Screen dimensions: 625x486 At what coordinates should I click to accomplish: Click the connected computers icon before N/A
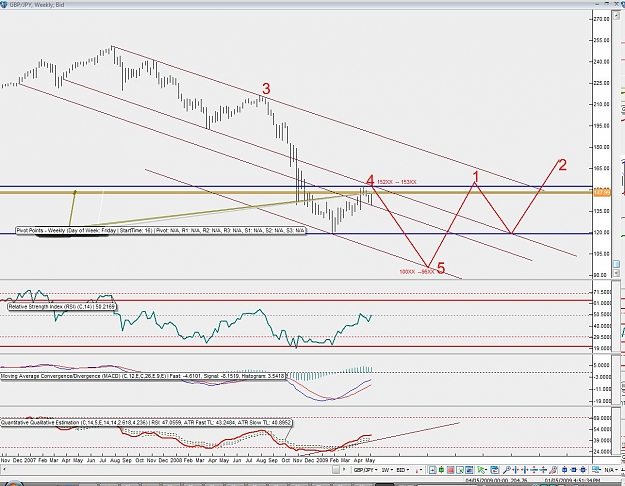[596, 470]
